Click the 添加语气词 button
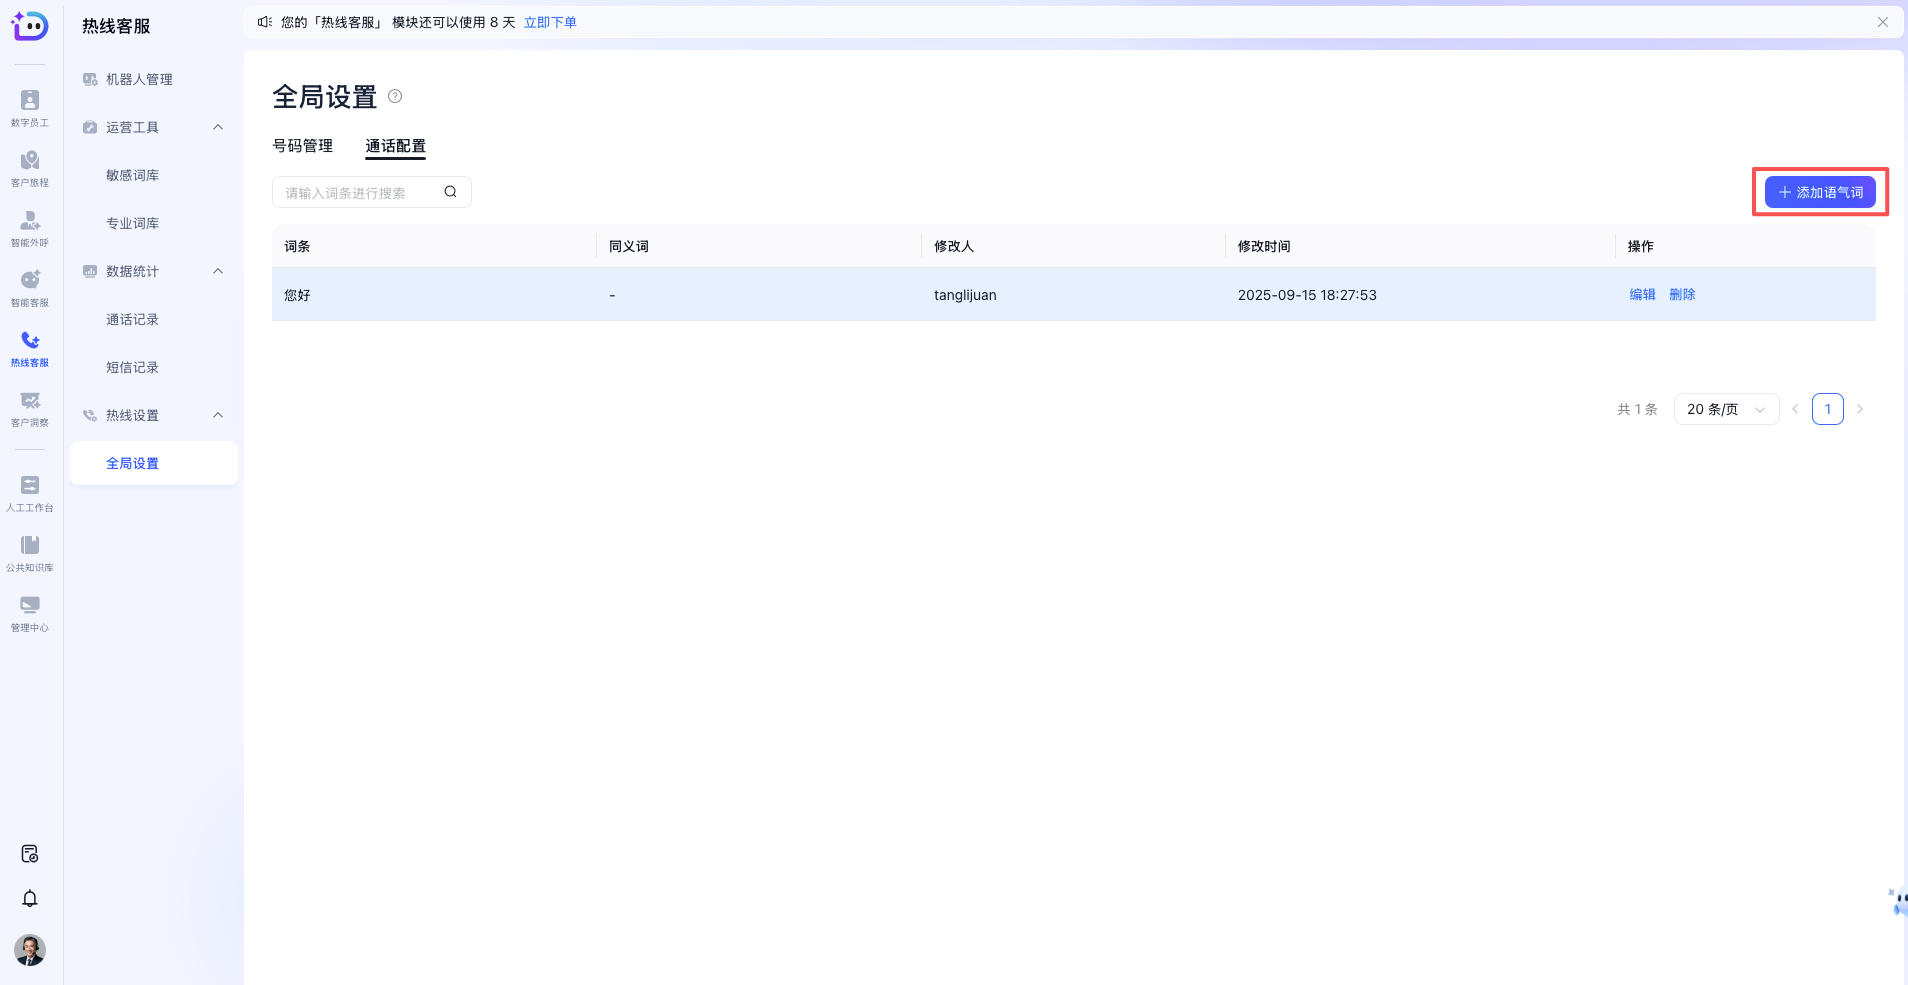This screenshot has height=985, width=1908. (x=1820, y=192)
